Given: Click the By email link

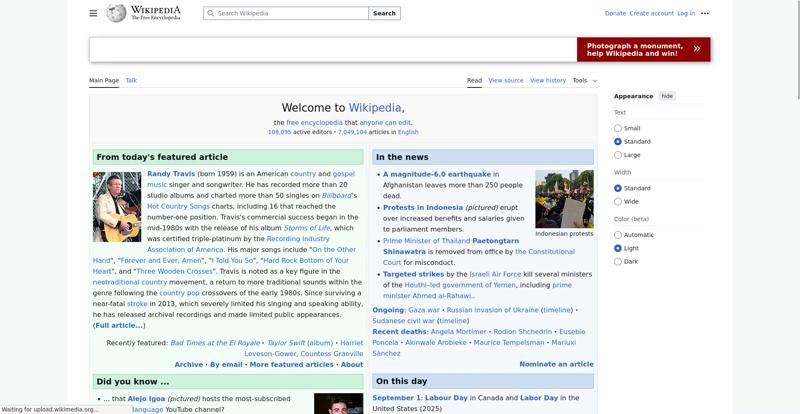Looking at the screenshot, I should pos(226,364).
